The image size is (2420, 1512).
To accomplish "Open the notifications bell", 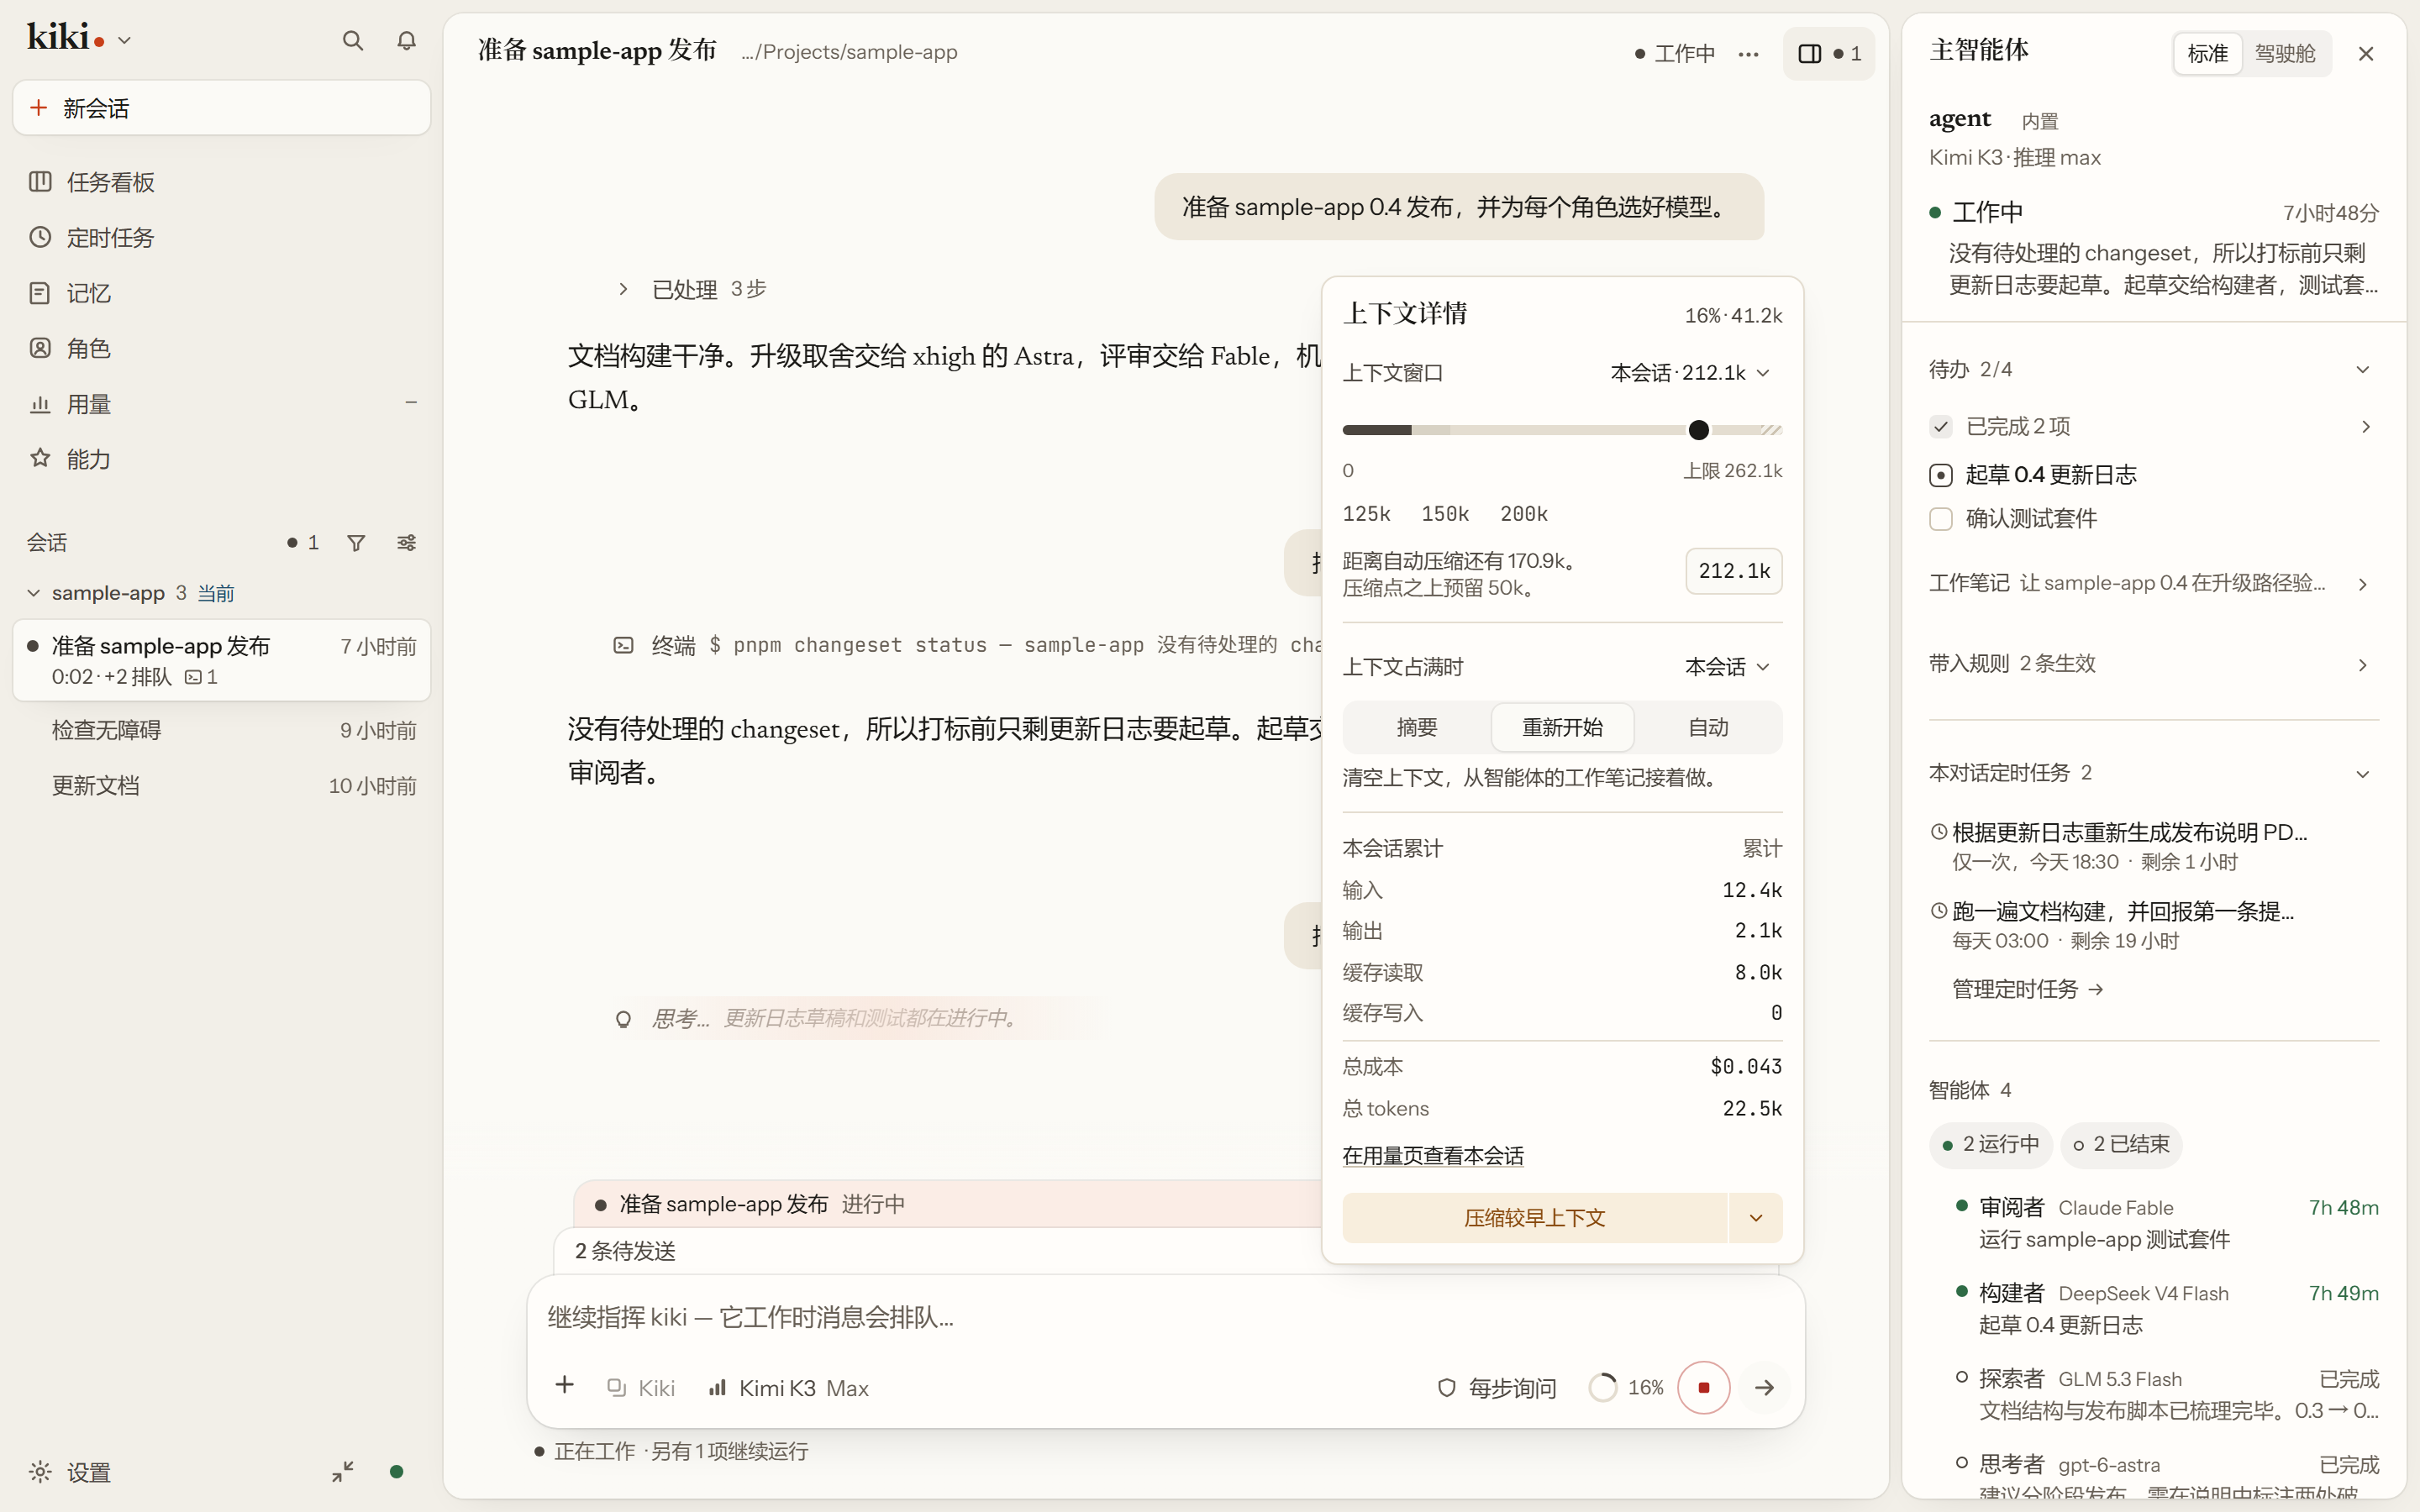I will point(406,41).
